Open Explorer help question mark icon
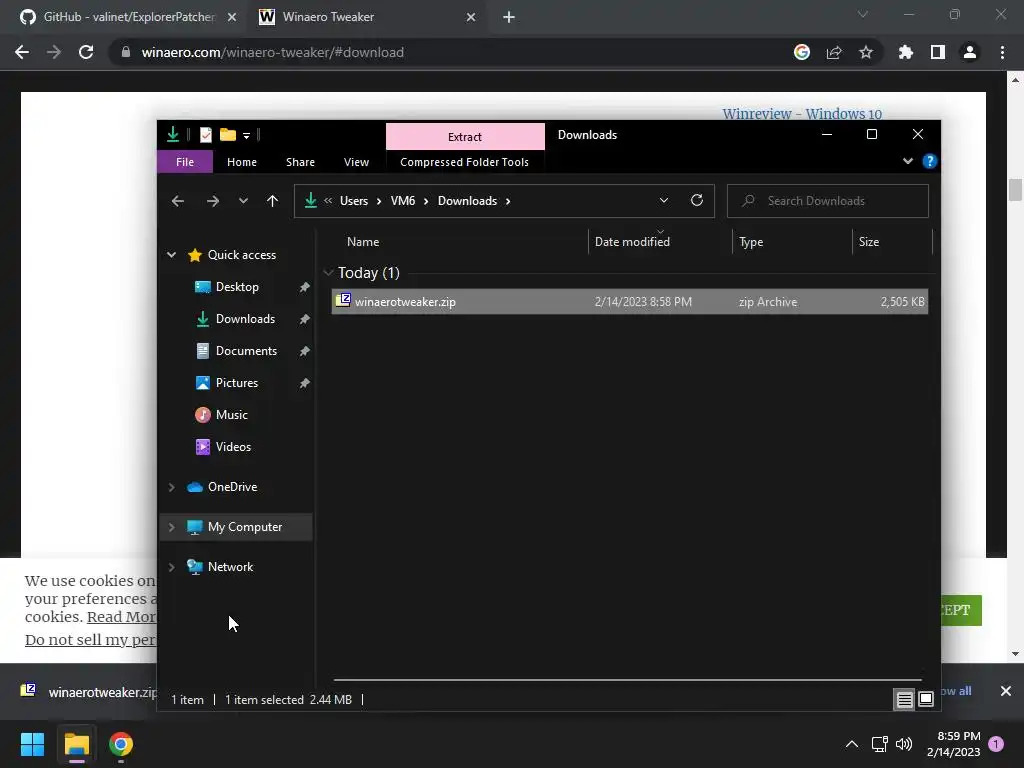Viewport: 1024px width, 768px height. pyautogui.click(x=930, y=161)
